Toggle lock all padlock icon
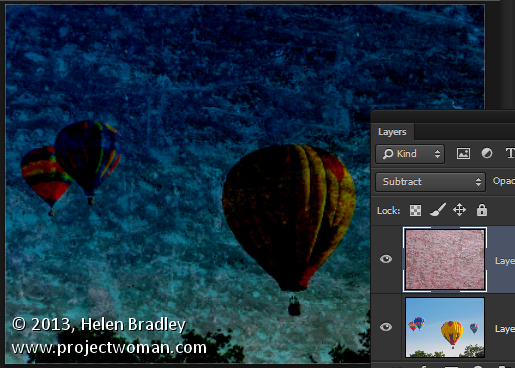The width and height of the screenshot is (515, 368). coord(482,210)
